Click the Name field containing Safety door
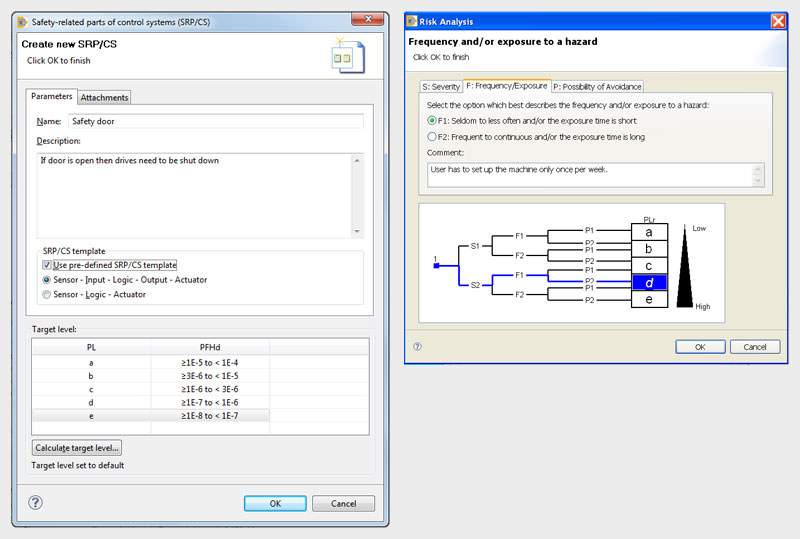Screen dimensions: 800x539 point(216,121)
